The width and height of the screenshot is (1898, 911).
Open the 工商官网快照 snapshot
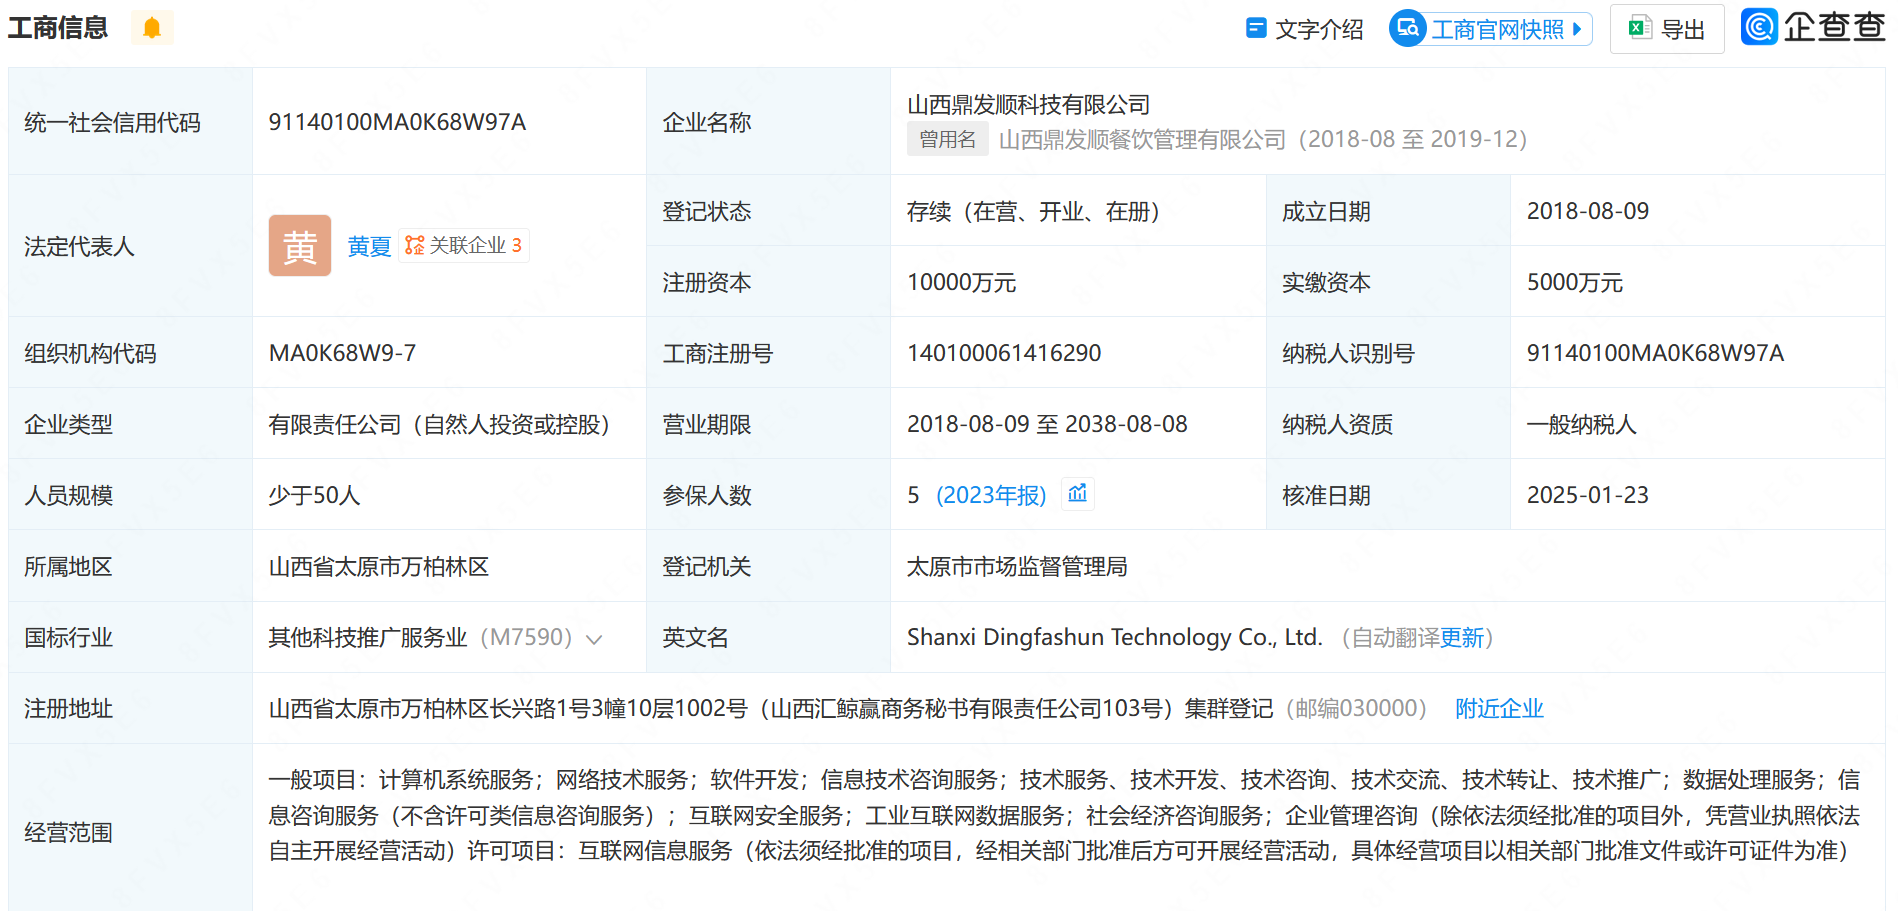(x=1490, y=29)
